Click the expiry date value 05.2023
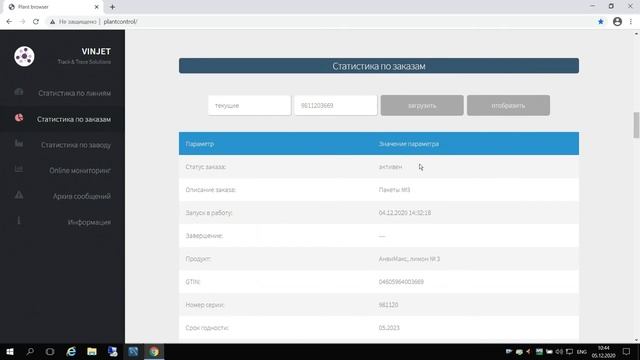640x360 pixels. pos(389,328)
